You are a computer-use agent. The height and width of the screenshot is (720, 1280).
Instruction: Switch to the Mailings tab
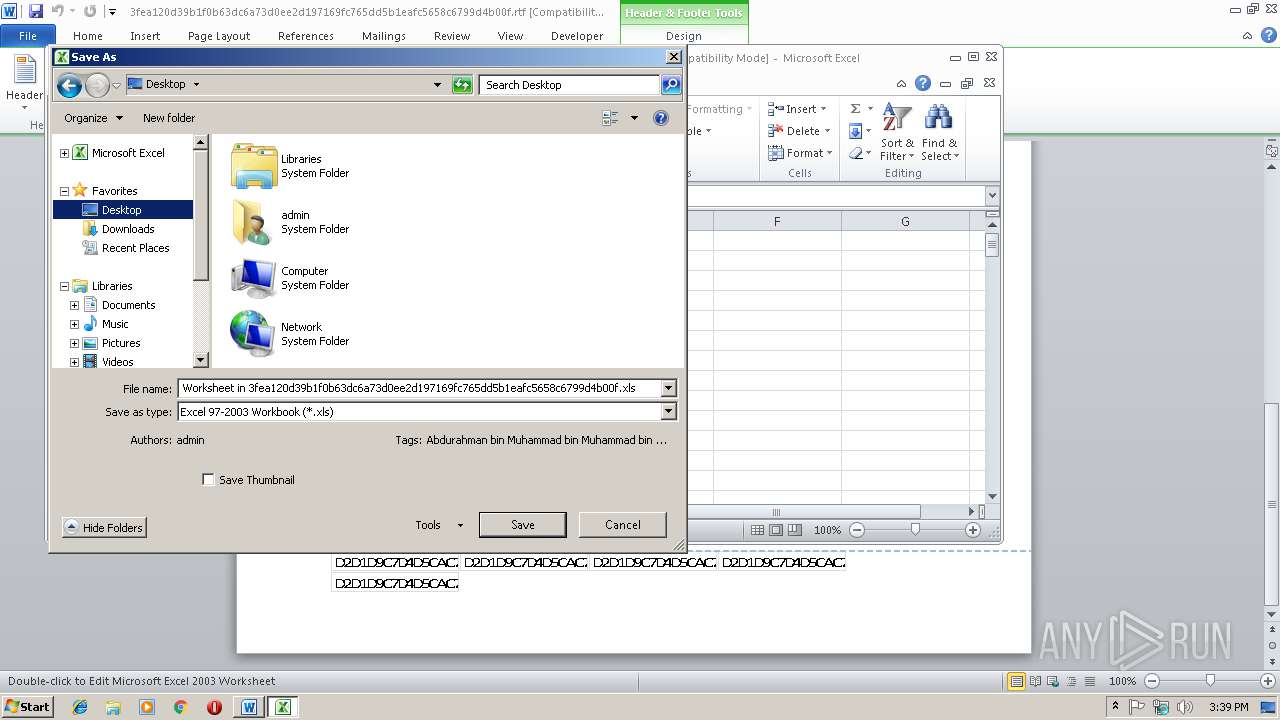[x=384, y=36]
